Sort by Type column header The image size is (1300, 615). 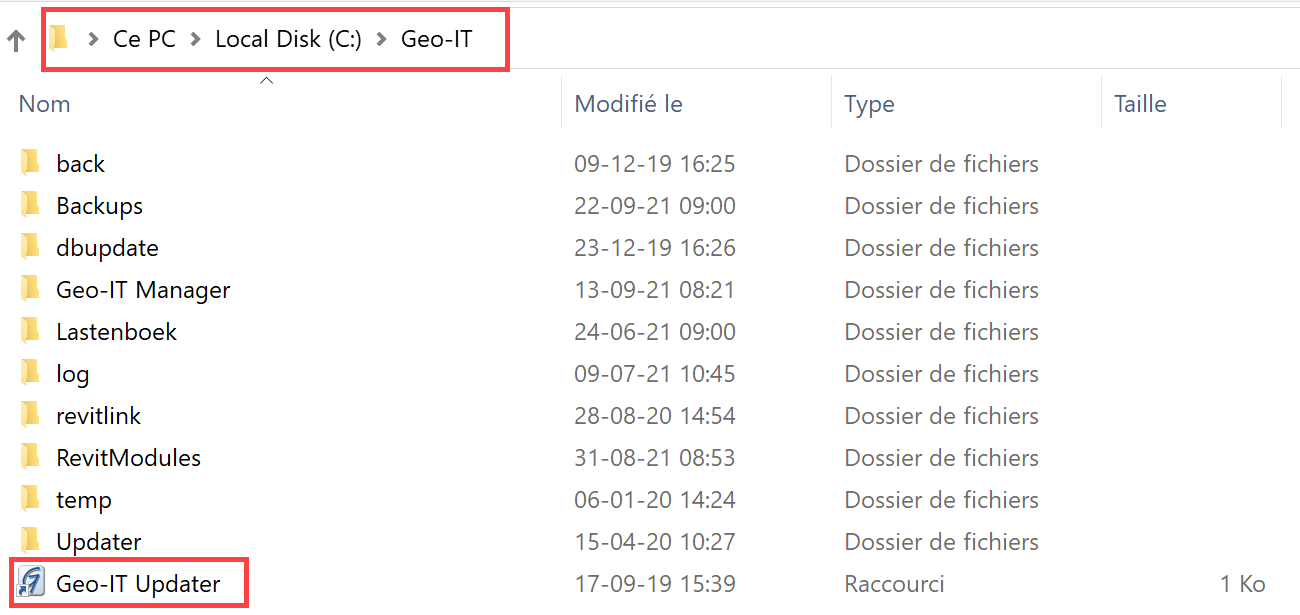[x=869, y=104]
